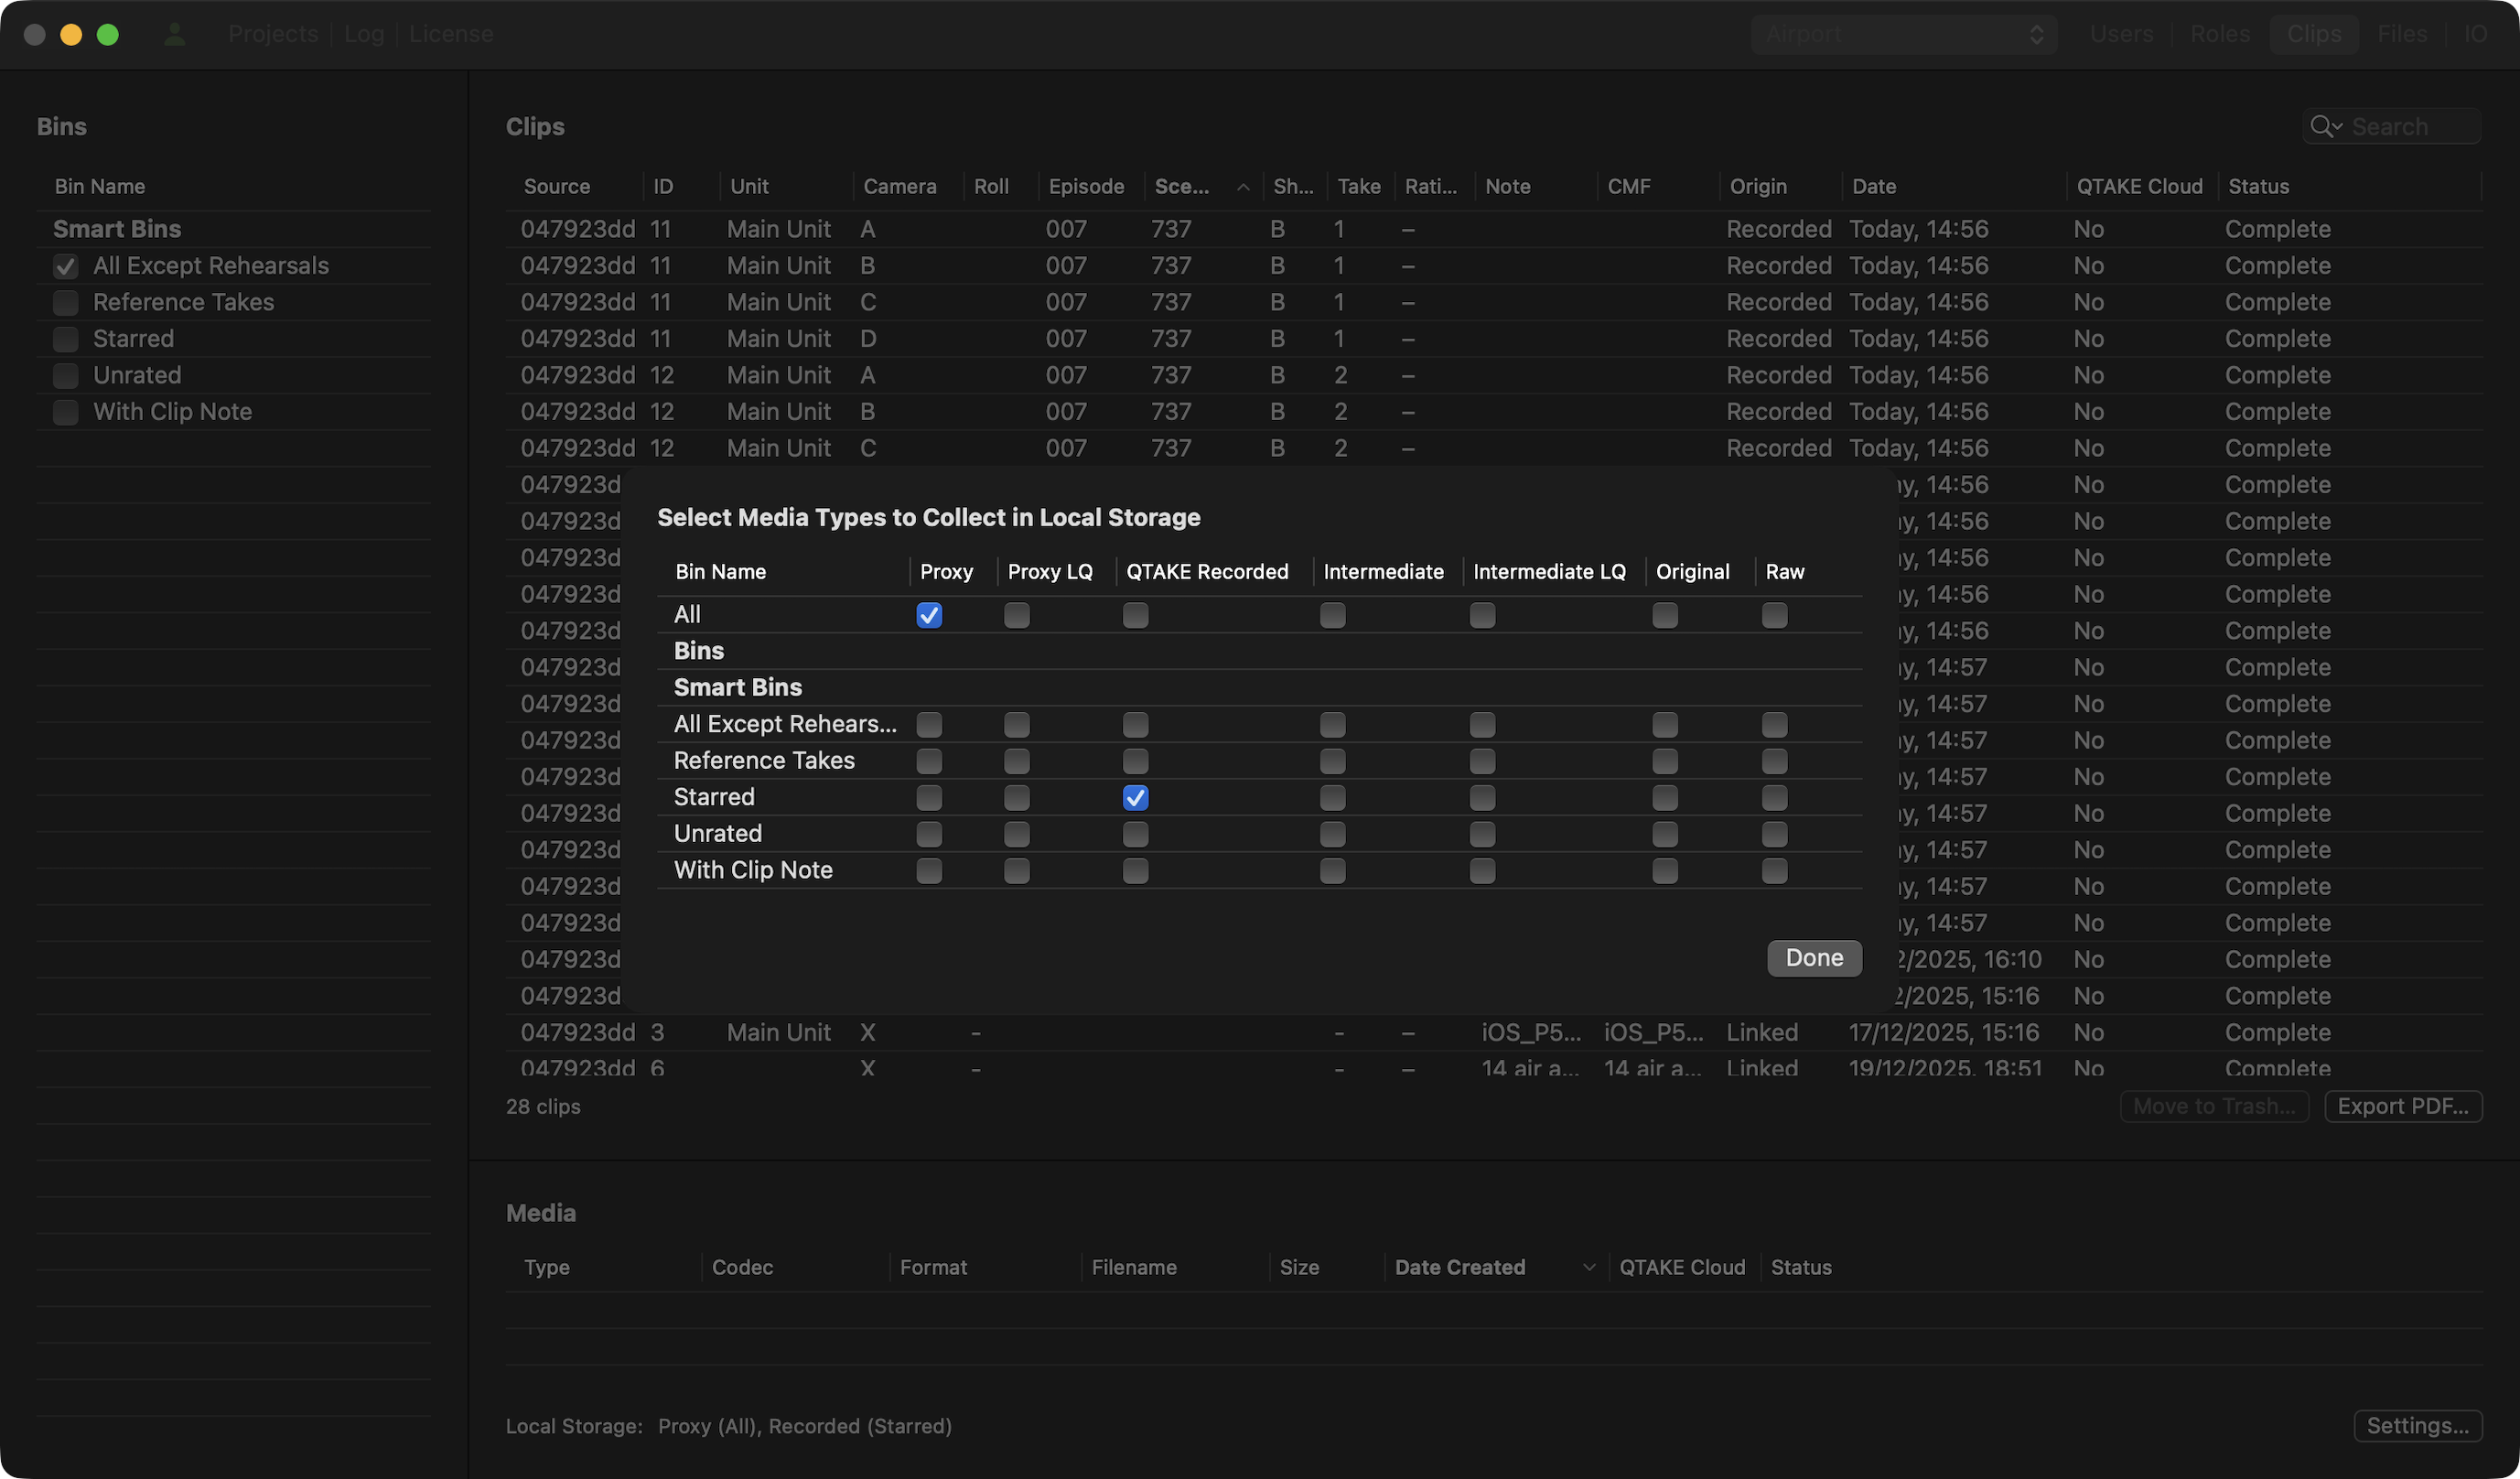Image resolution: width=2520 pixels, height=1479 pixels.
Task: Open the Projects menu item
Action: (273, 34)
